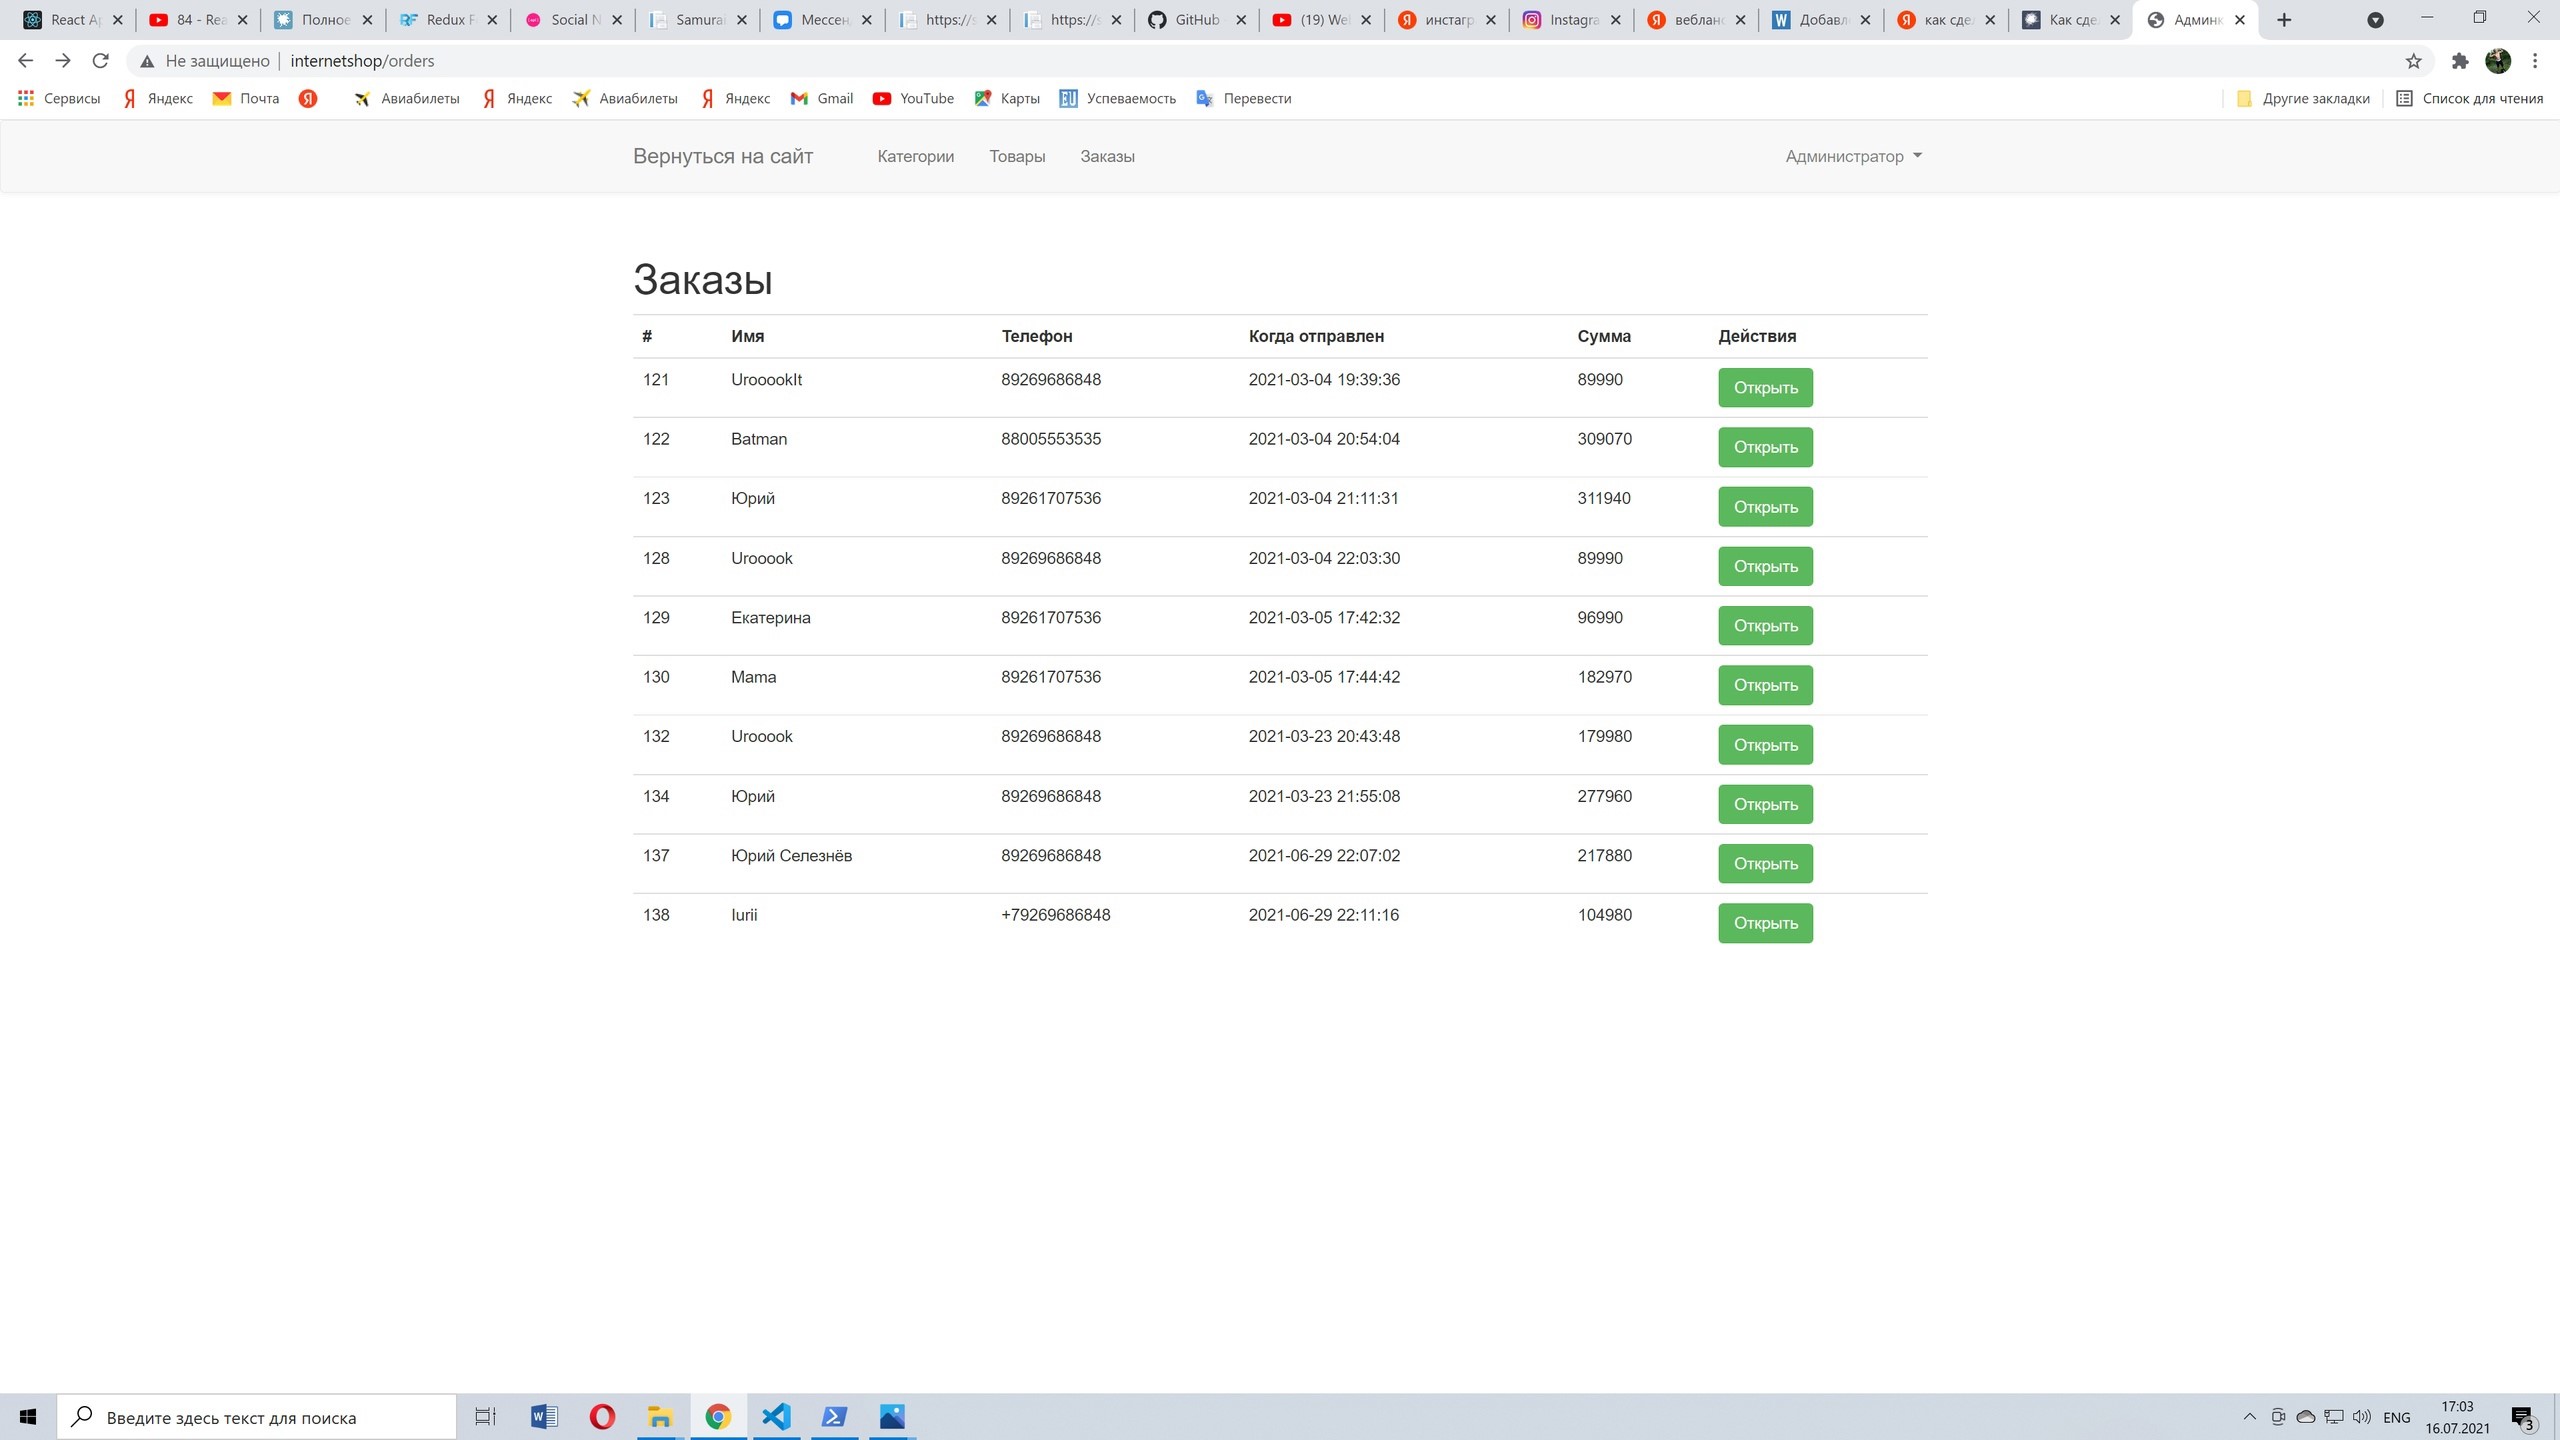Show hidden system tray icons chevron
The height and width of the screenshot is (1440, 2560).
click(2249, 1416)
